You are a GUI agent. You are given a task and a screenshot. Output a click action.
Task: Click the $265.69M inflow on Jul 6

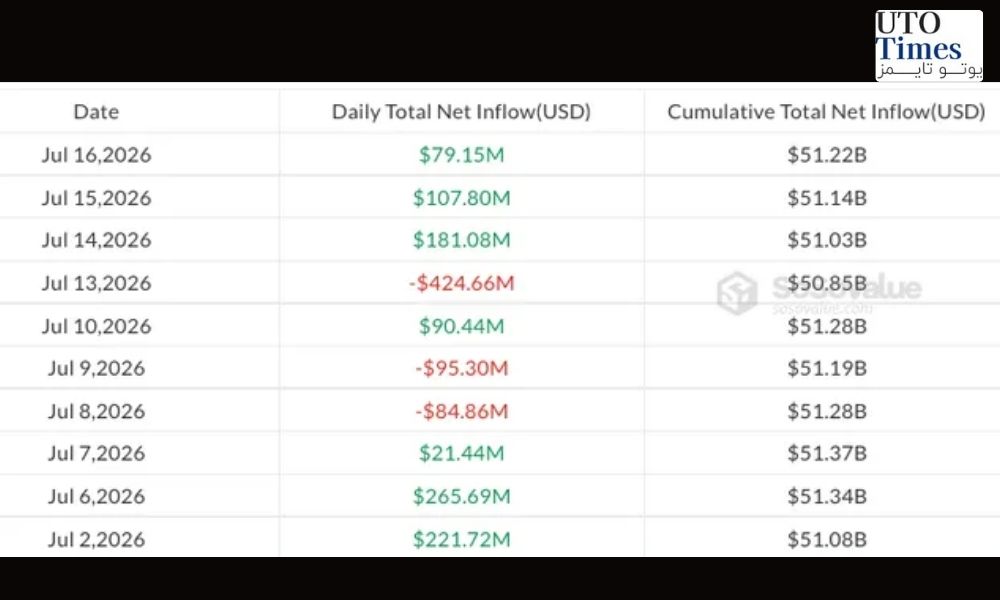(x=461, y=497)
